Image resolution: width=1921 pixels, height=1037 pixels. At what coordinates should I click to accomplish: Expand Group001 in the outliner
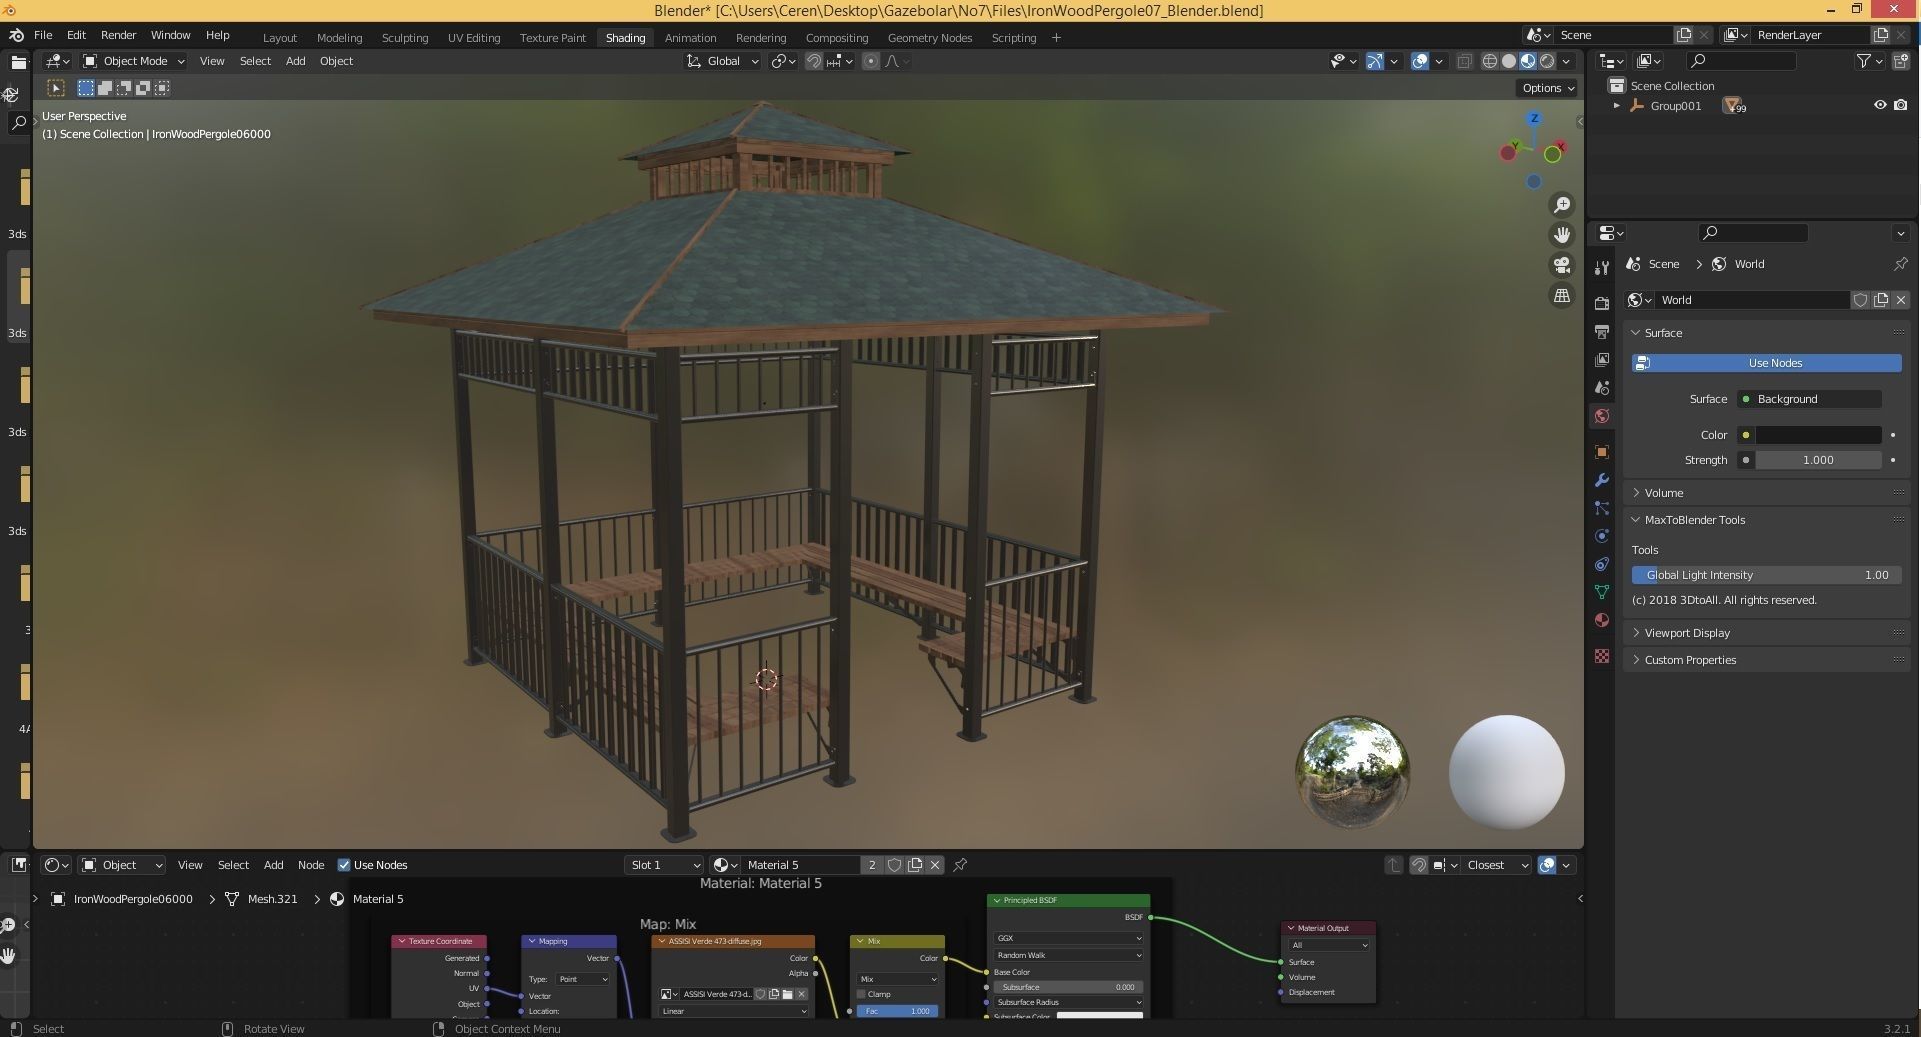(x=1616, y=105)
